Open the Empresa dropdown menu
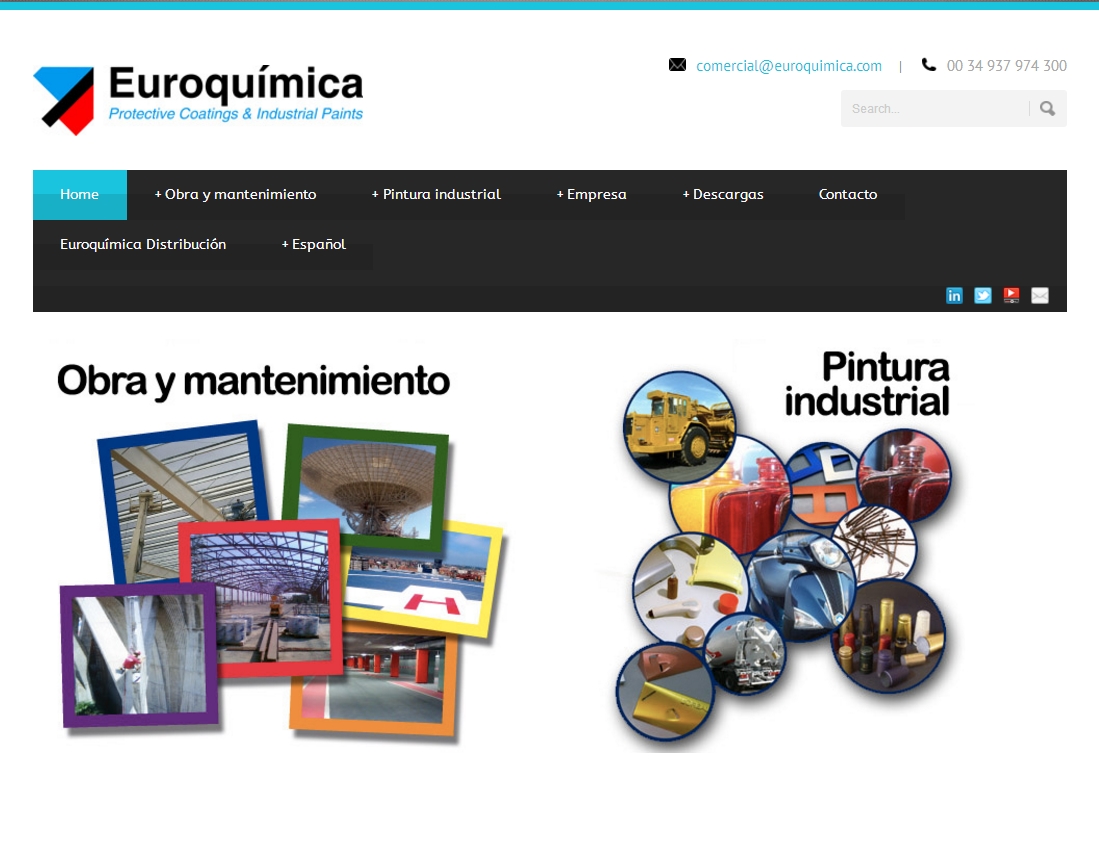The height and width of the screenshot is (843, 1099). (592, 194)
